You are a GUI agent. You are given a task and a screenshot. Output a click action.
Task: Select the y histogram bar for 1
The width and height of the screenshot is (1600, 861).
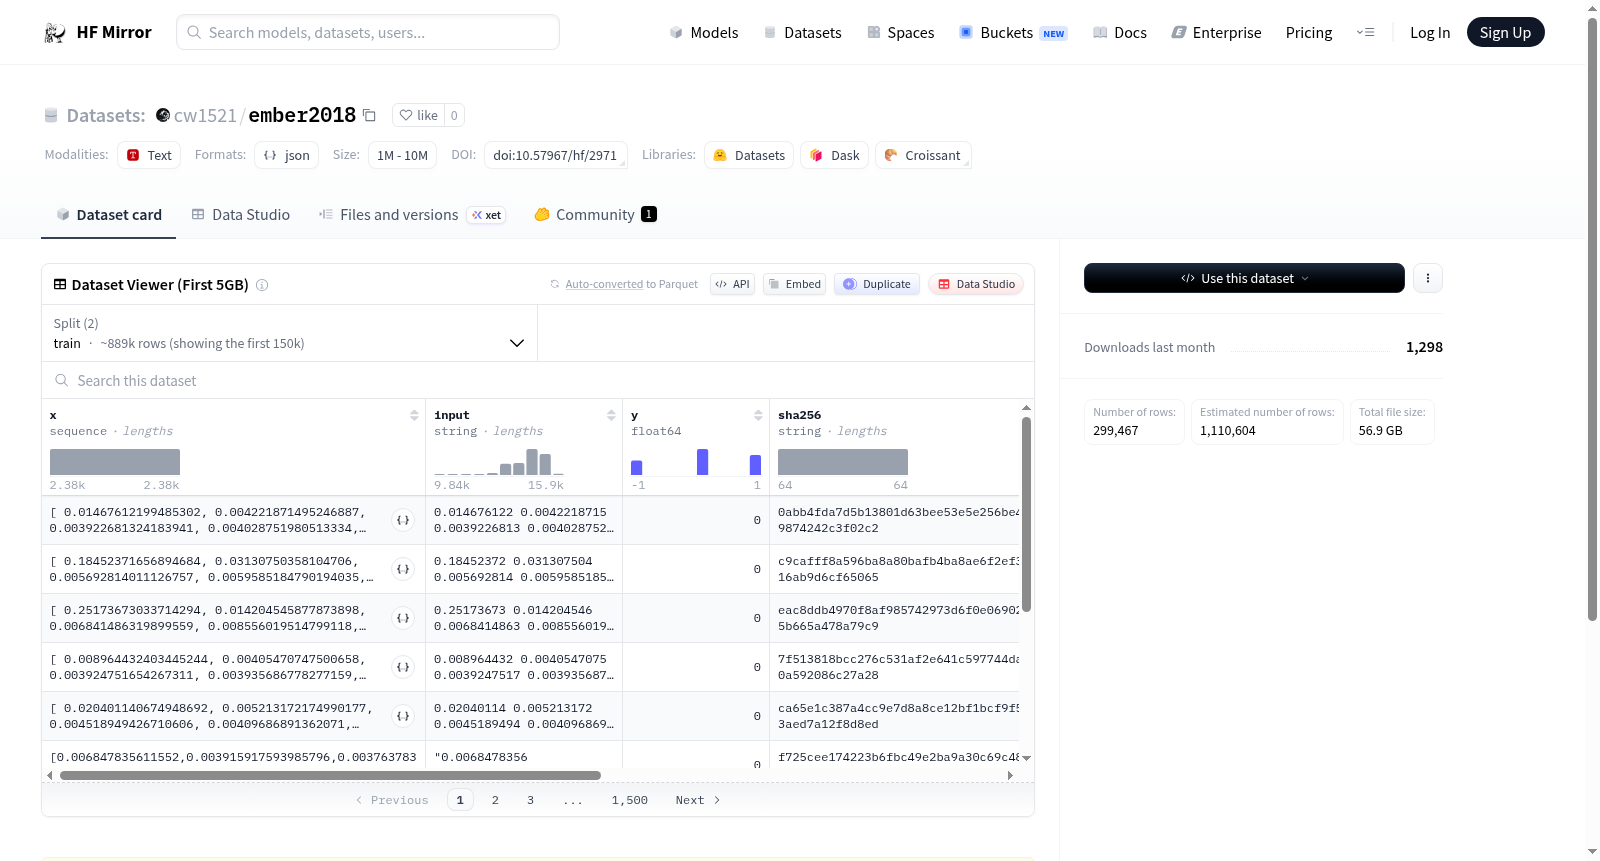[x=755, y=465]
